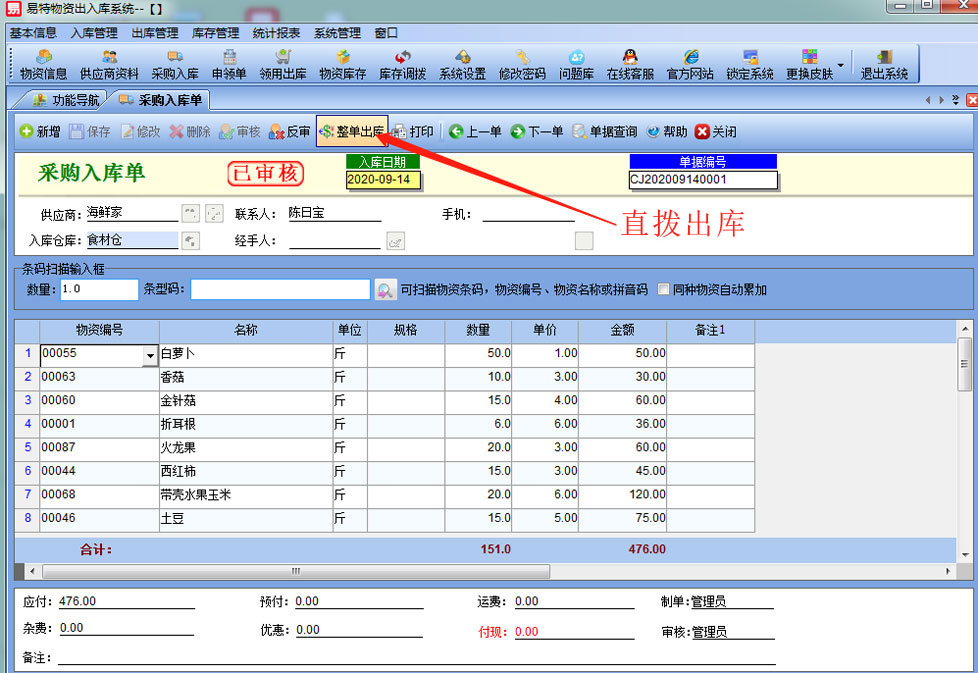Click the horizontal scrollbar under the table

[x=295, y=571]
